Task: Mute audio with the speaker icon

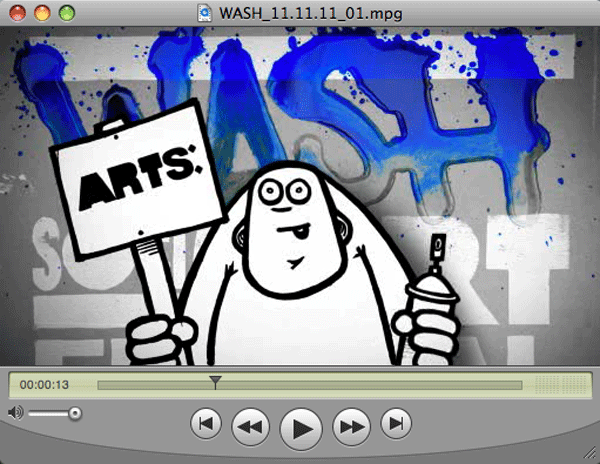Action: 15,413
